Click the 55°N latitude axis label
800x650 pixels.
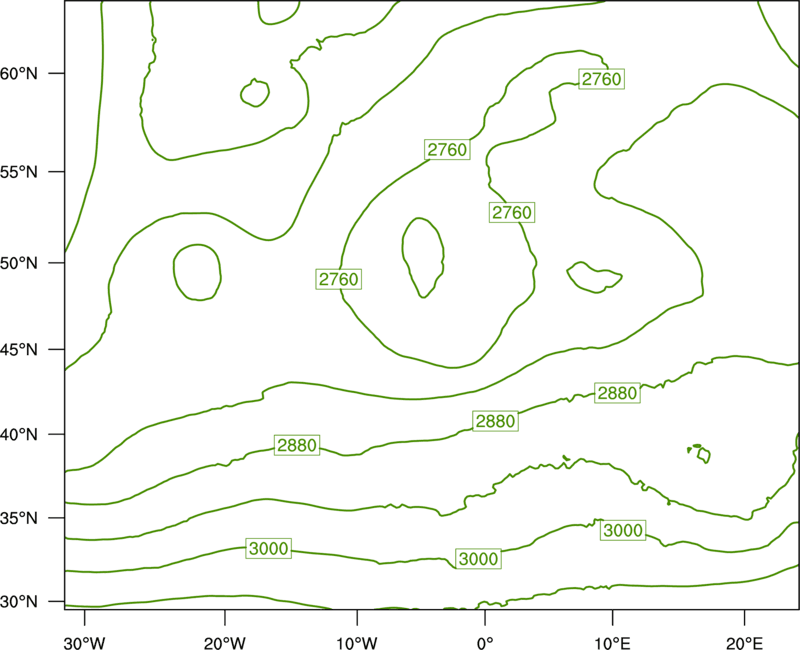(x=19, y=172)
